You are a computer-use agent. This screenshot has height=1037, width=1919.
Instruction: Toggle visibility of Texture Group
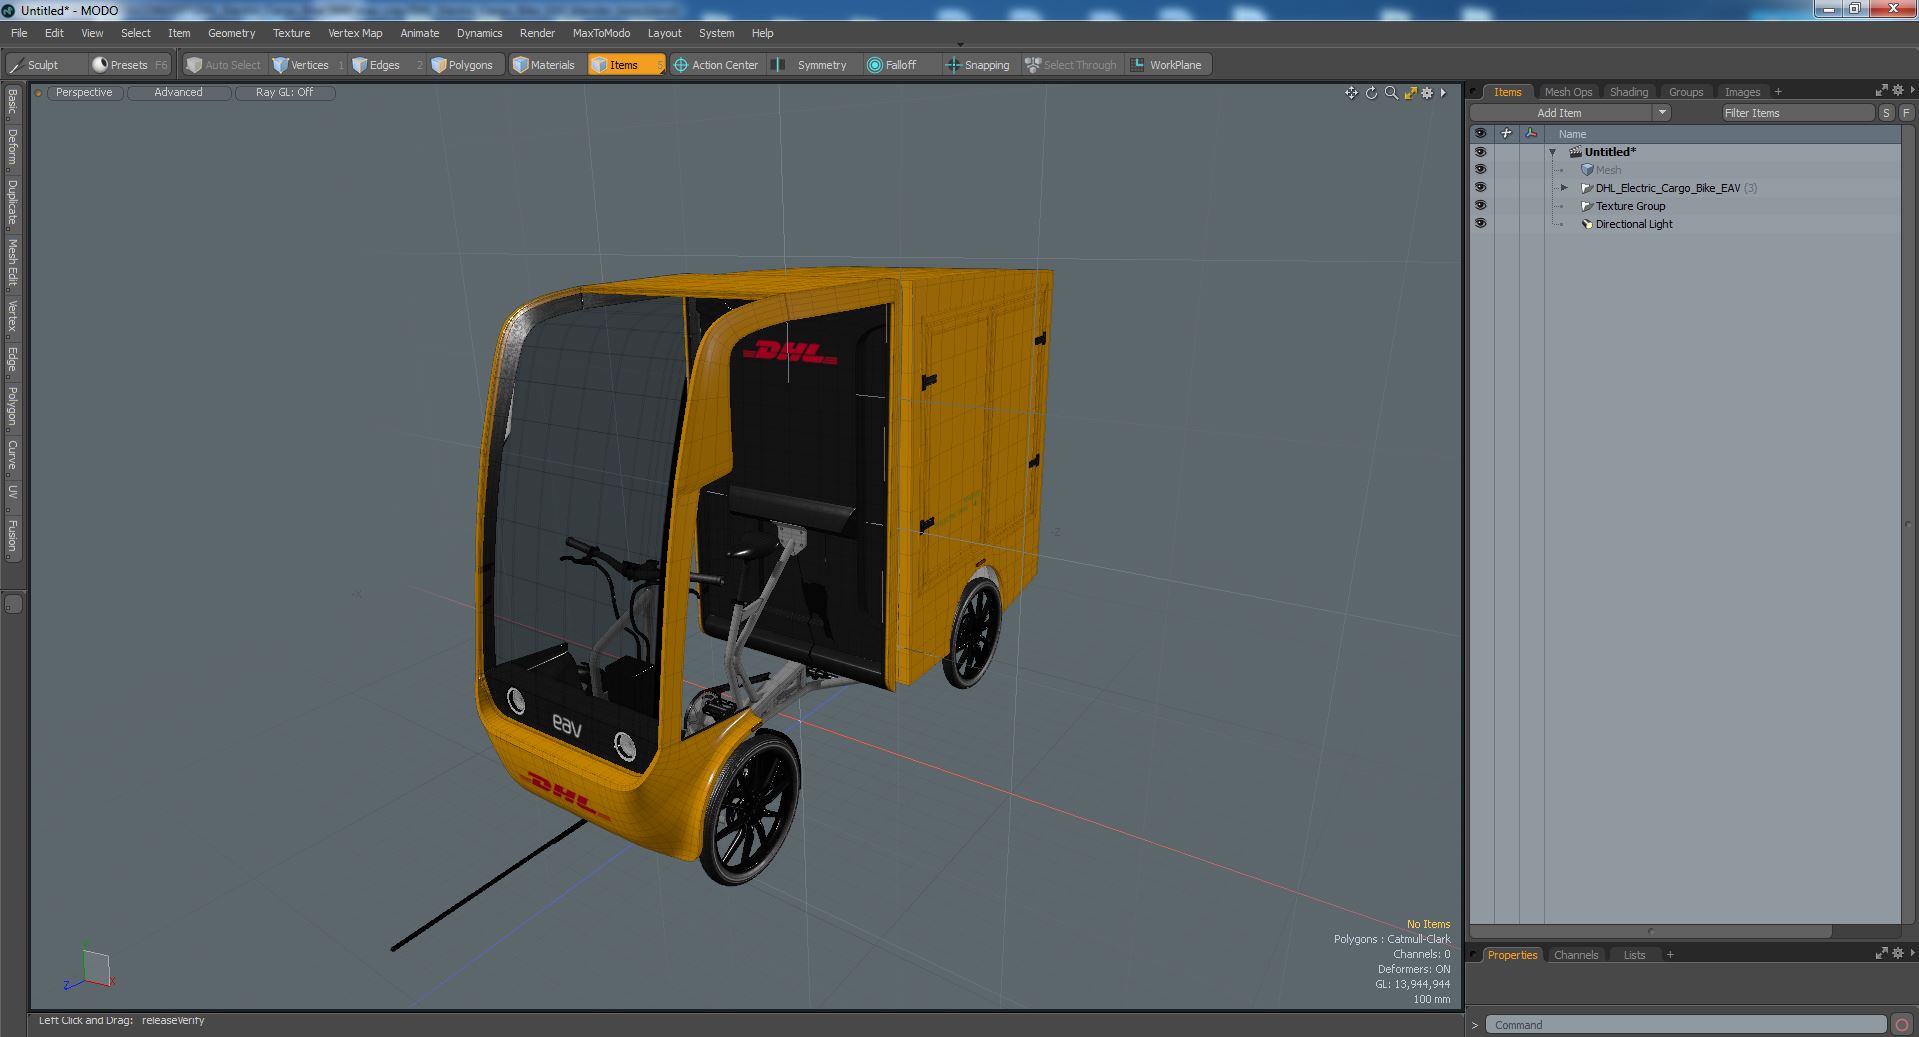tap(1480, 206)
